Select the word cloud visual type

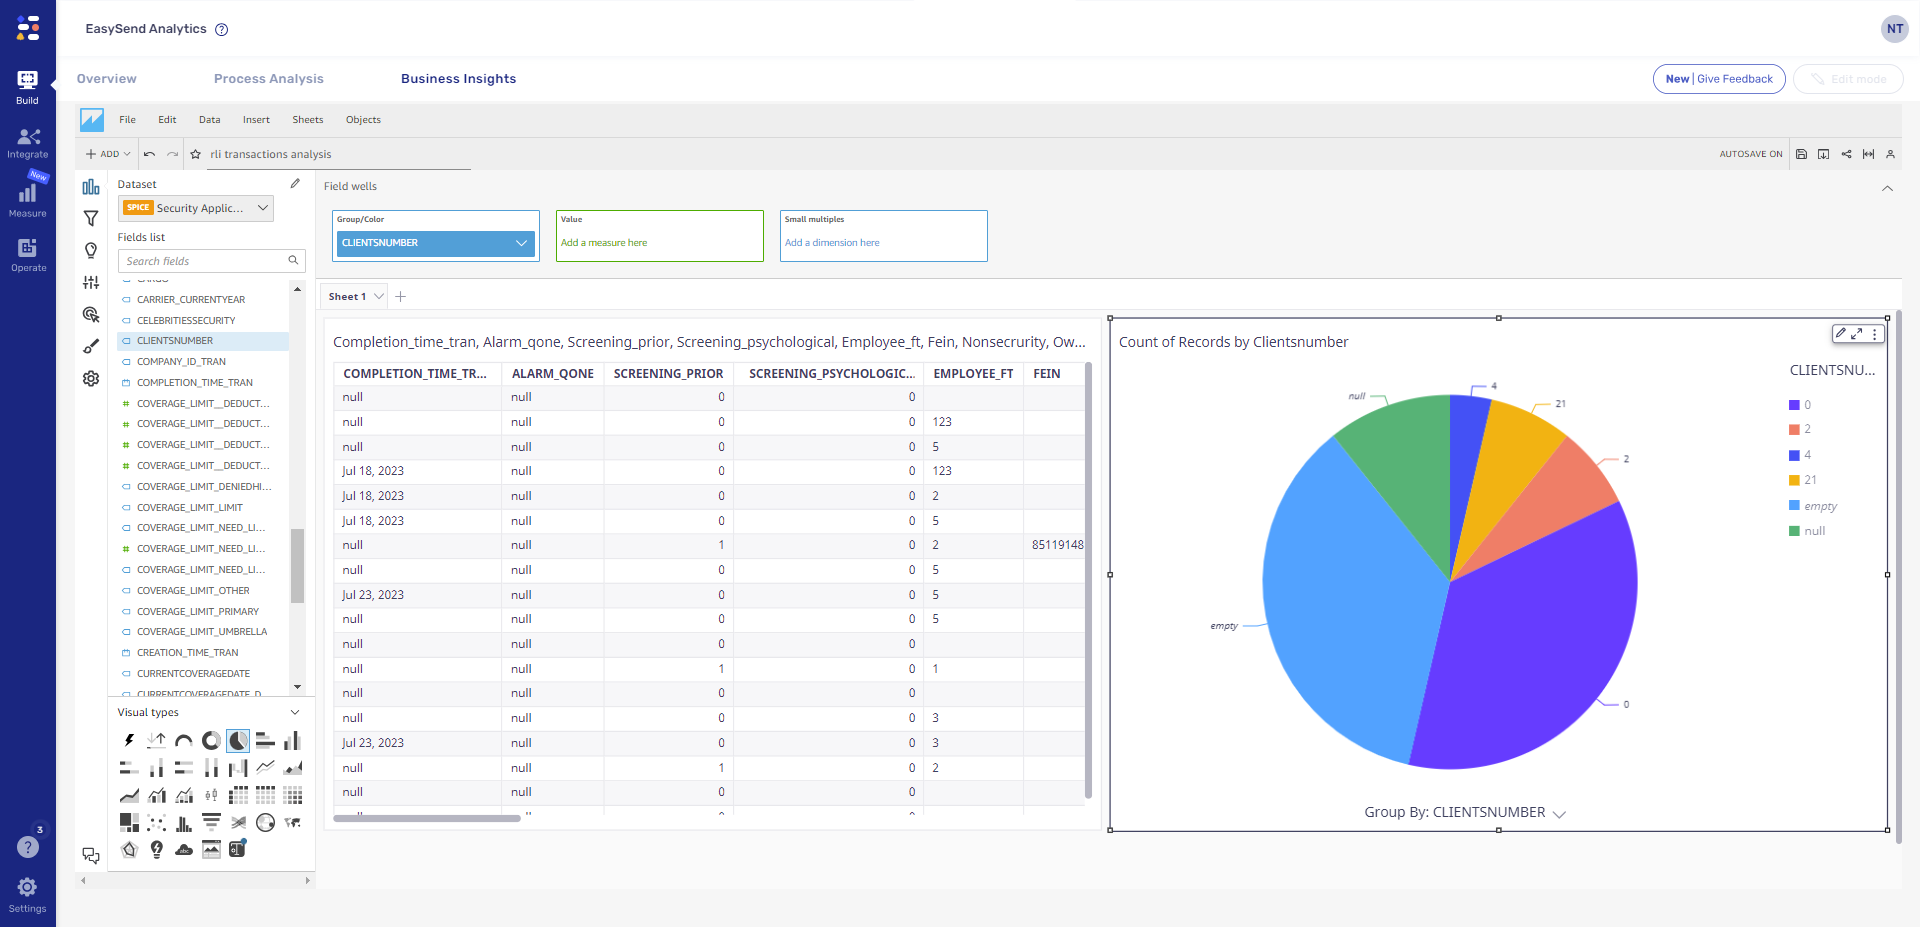184,850
